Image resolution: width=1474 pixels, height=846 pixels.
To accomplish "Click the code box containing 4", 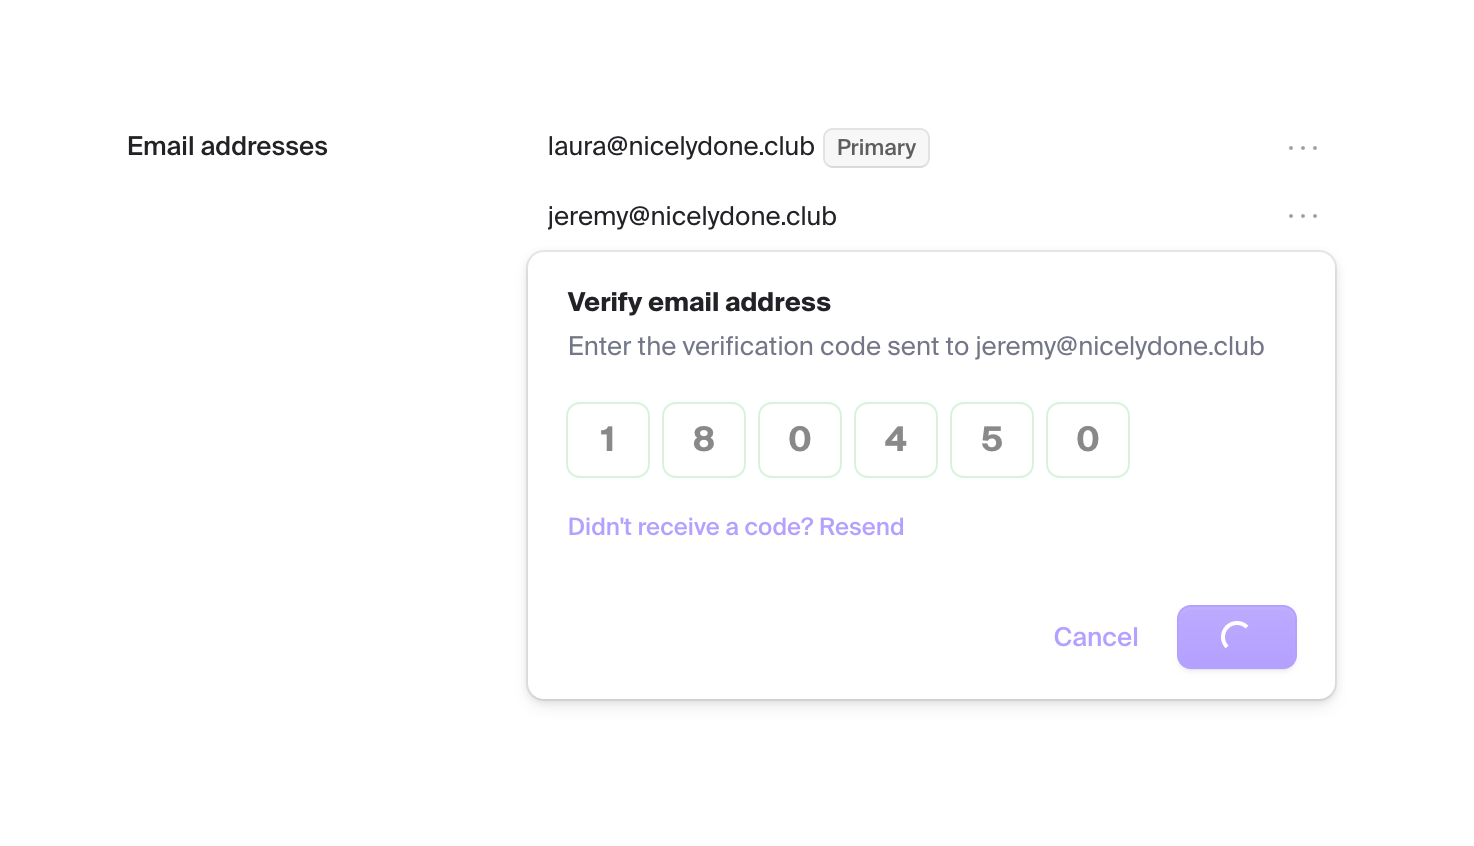I will [896, 440].
